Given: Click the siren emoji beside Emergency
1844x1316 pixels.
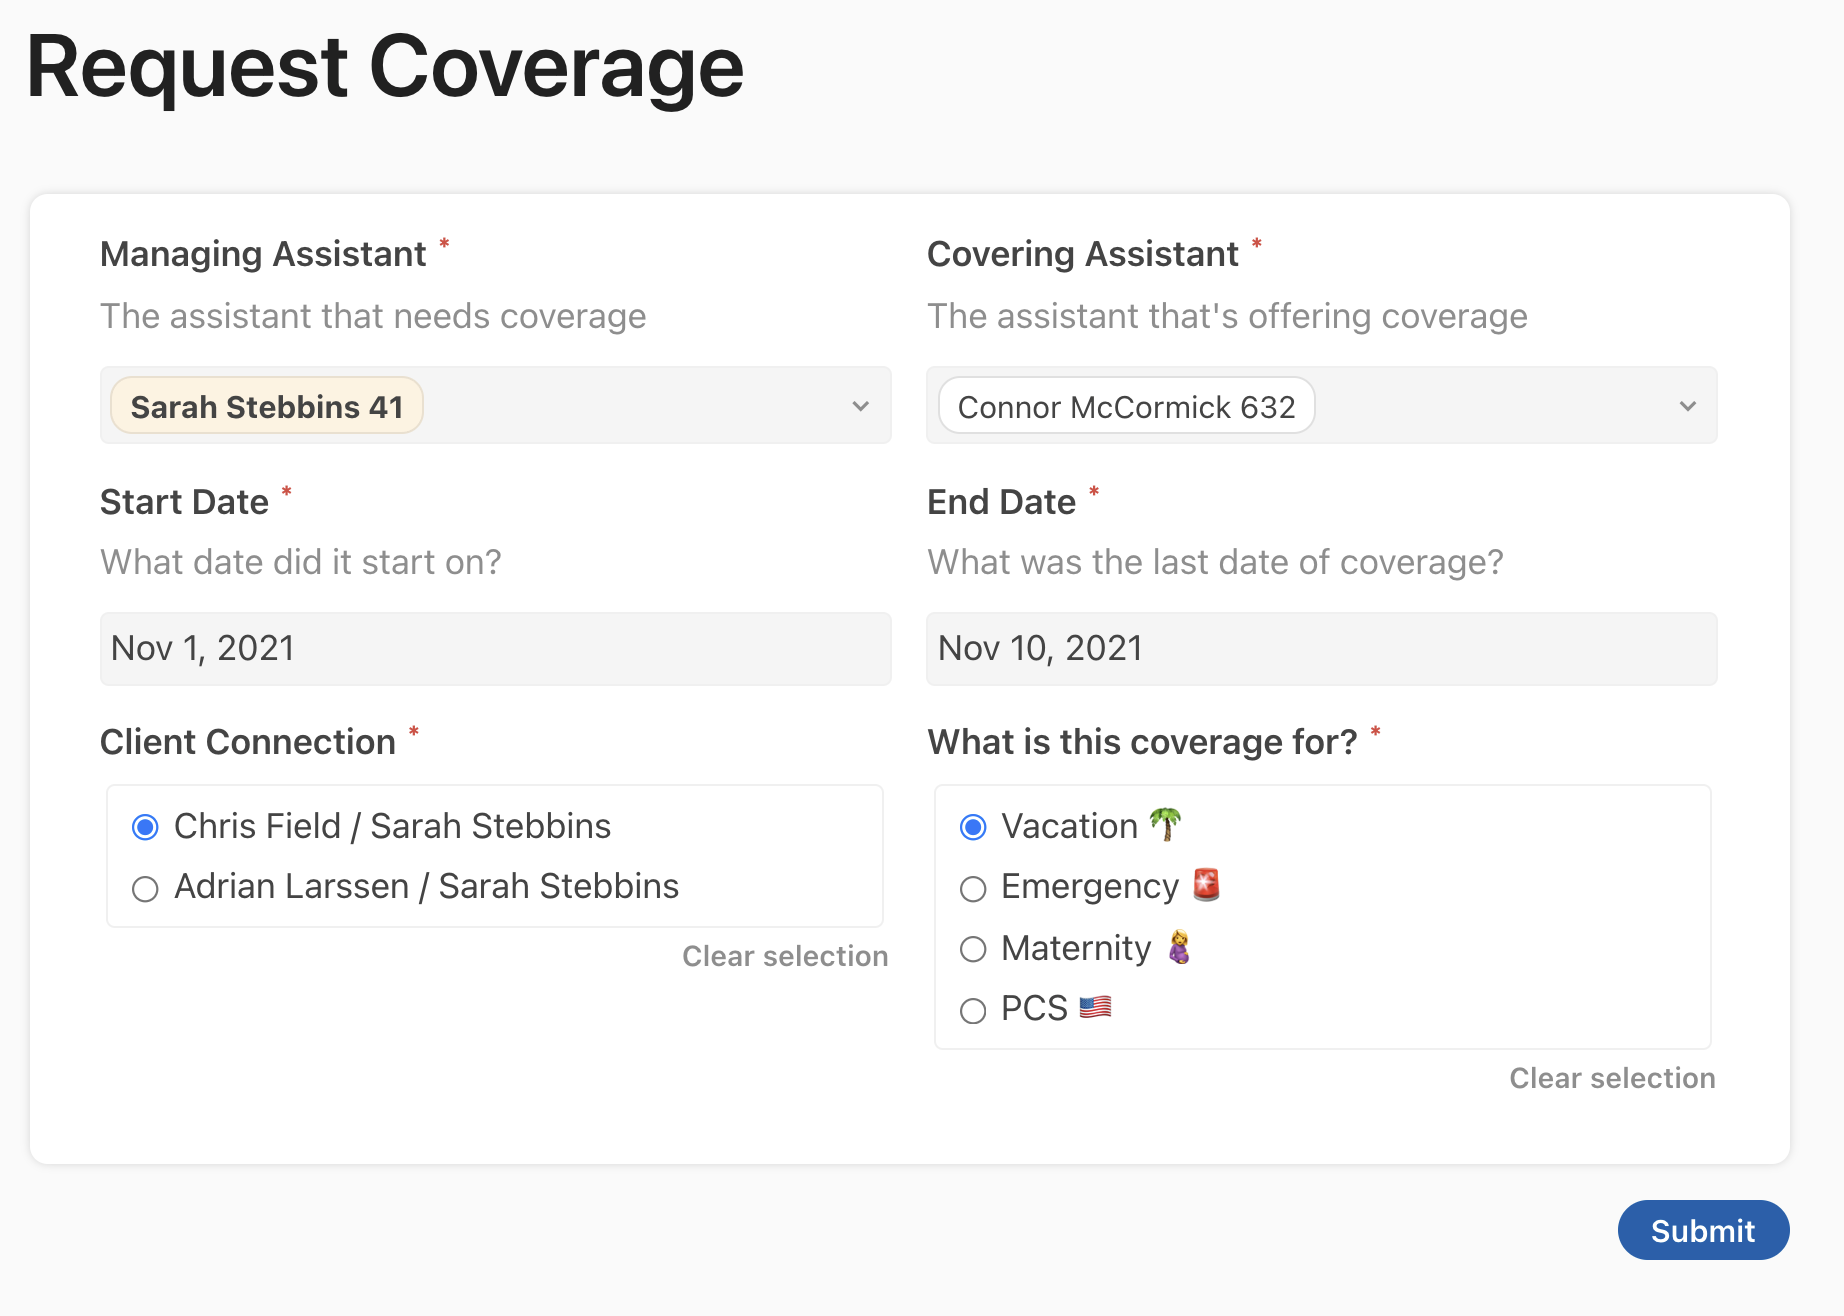Looking at the screenshot, I should pyautogui.click(x=1206, y=886).
